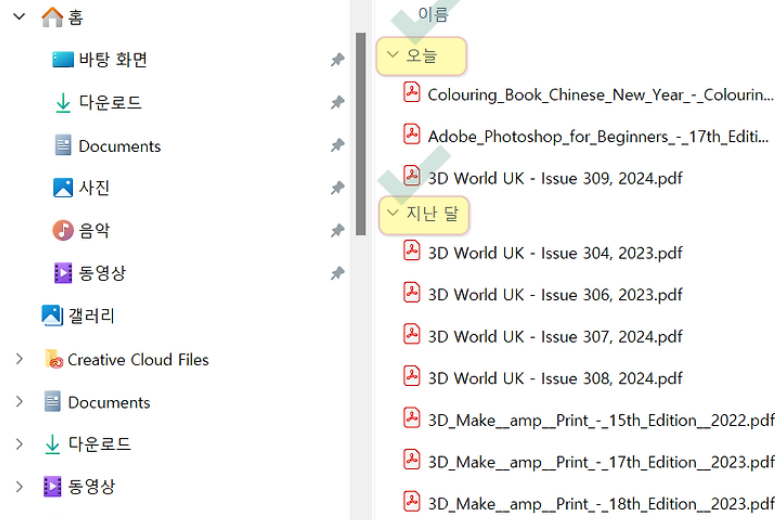Open the 사진 pictures icon

(x=63, y=188)
